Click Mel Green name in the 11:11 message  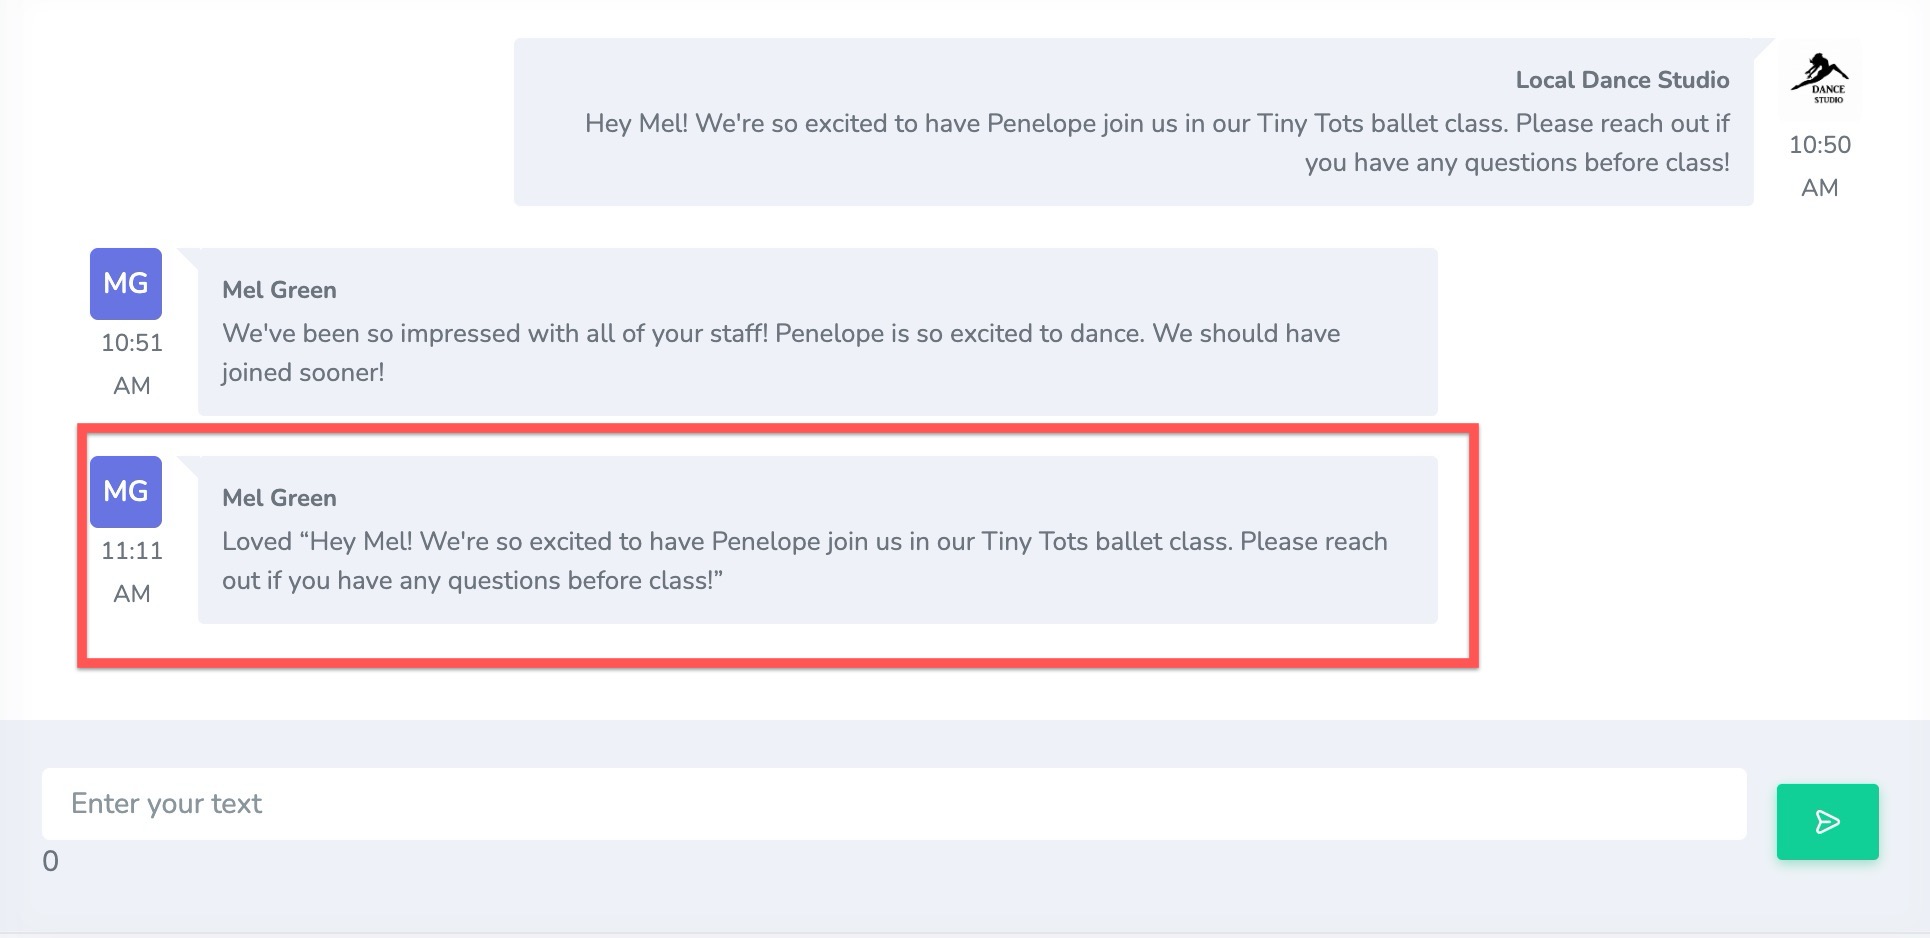279,498
